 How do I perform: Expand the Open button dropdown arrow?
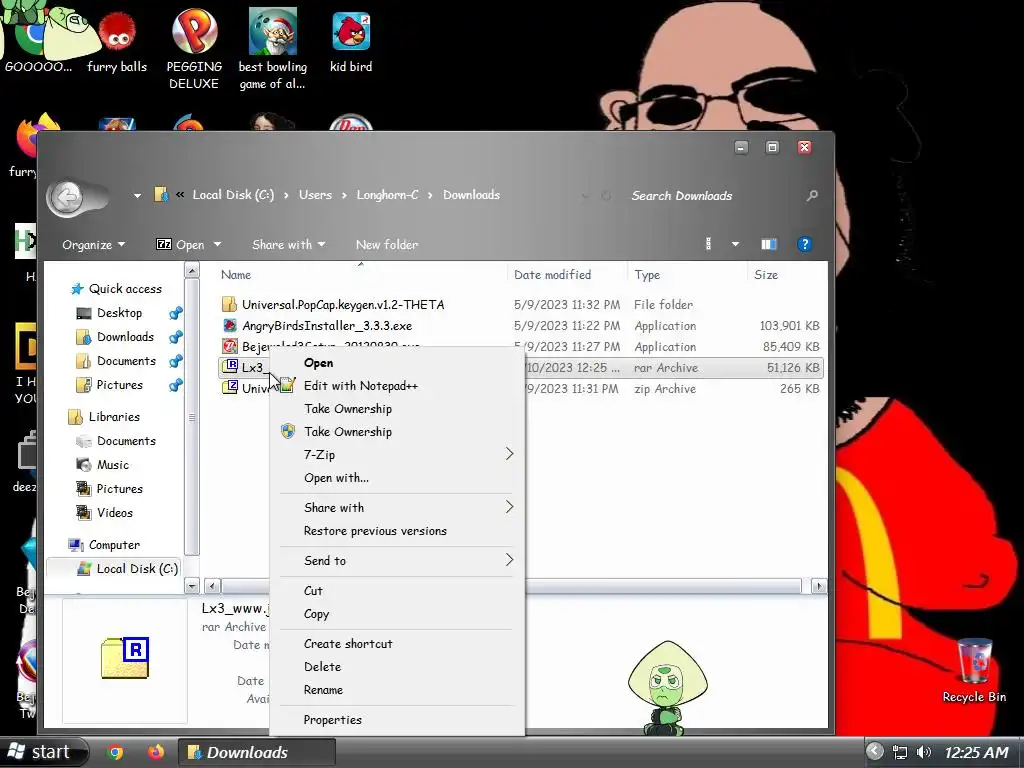[x=217, y=244]
